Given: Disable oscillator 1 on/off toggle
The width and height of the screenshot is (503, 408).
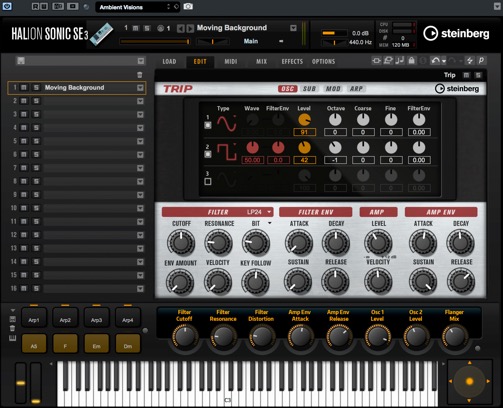Looking at the screenshot, I should (x=208, y=125).
